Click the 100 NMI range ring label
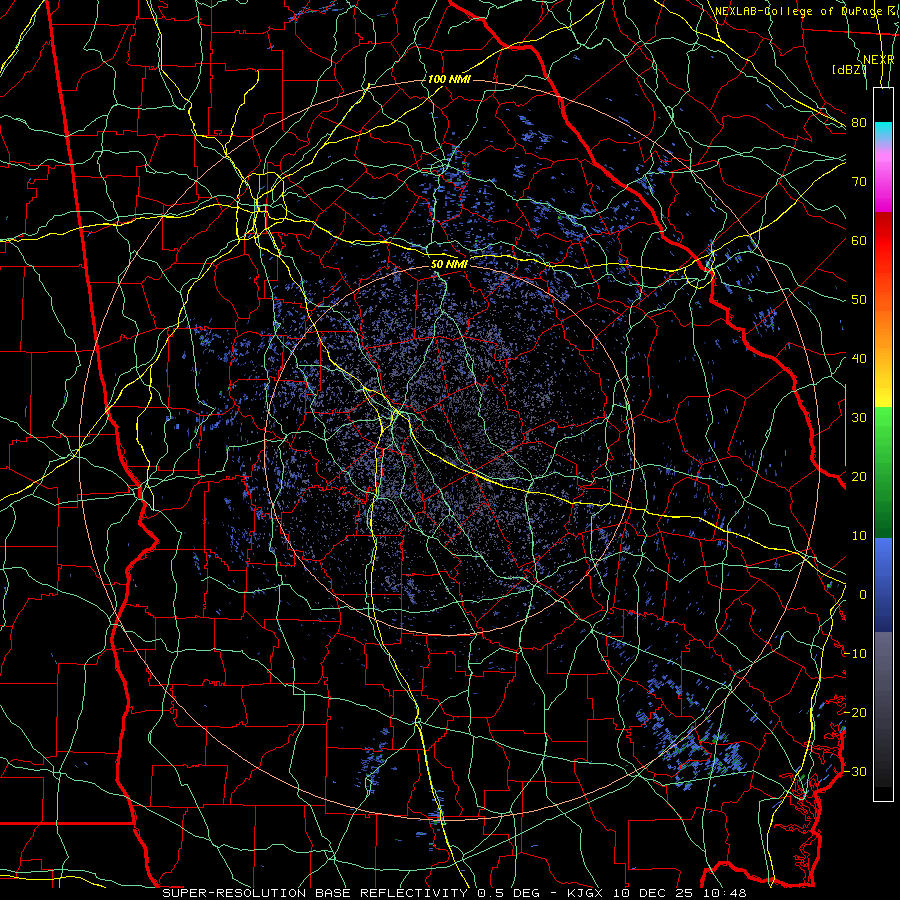The image size is (900, 900). click(x=449, y=79)
